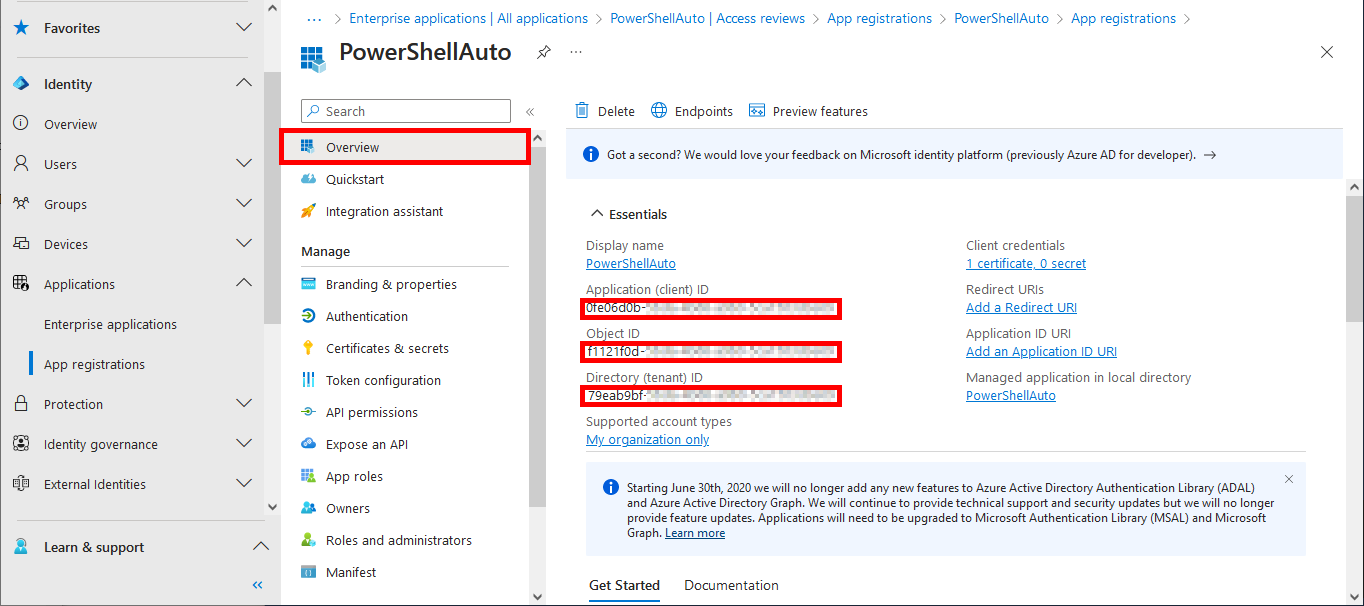Select the Get Started tab
Screen dimensions: 1364x606
624,585
